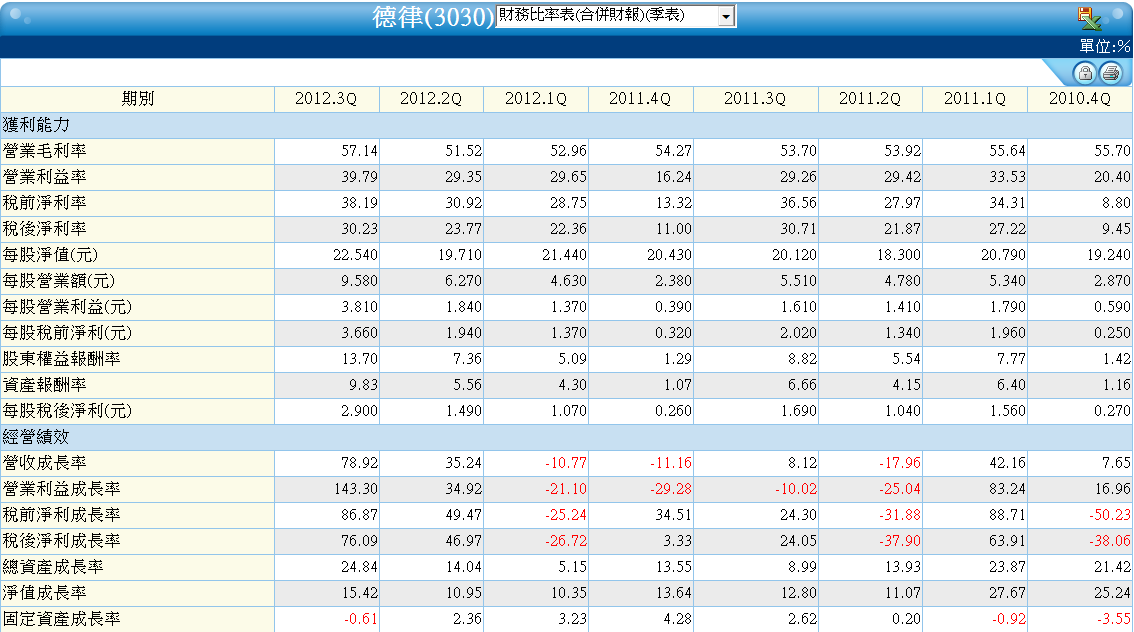Click the 25.24 net worth growth value
Screen dimensions: 1134x632
(x=1112, y=593)
